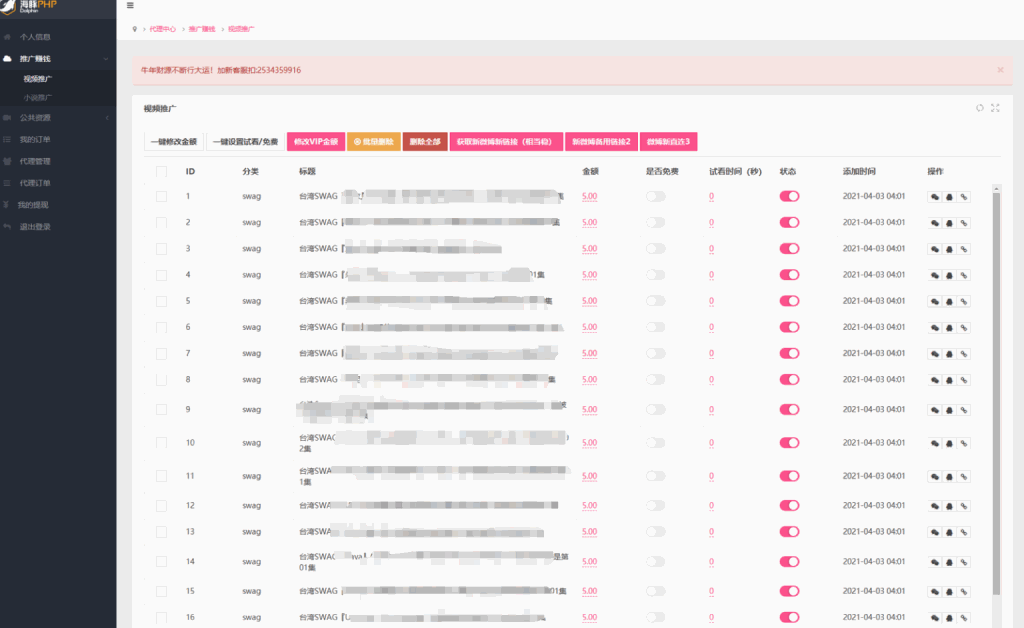Click the link chain icon in row 12
The image size is (1024, 628).
pos(963,506)
